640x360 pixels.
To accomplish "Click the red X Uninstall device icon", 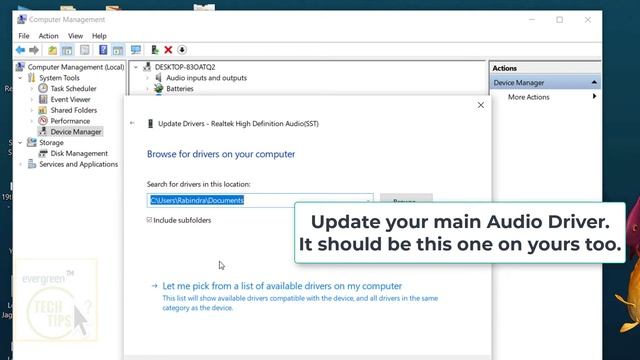I will (168, 50).
